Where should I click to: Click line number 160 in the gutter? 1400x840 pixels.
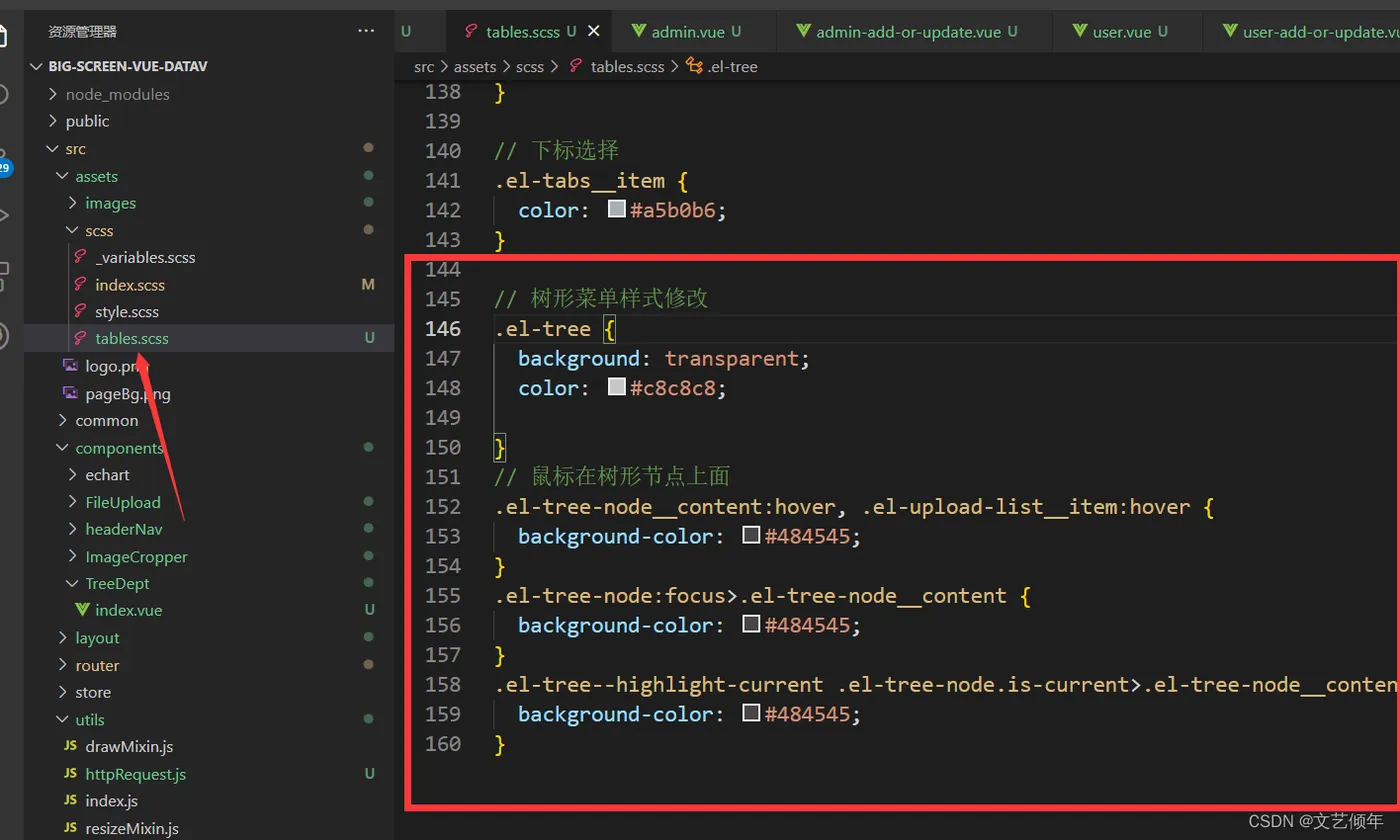pyautogui.click(x=442, y=744)
